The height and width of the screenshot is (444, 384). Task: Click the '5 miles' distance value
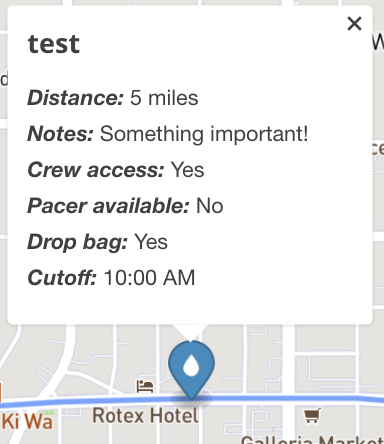click(164, 98)
